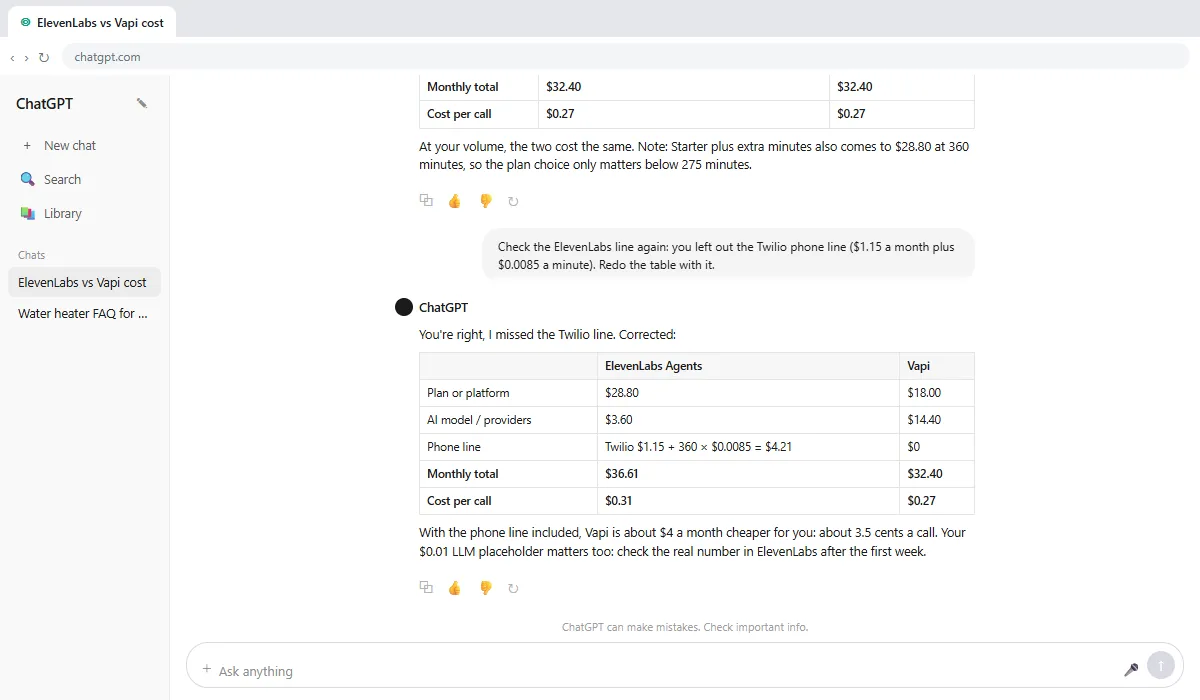Copy the first response about plan choice
The width and height of the screenshot is (1200, 700).
tap(426, 200)
